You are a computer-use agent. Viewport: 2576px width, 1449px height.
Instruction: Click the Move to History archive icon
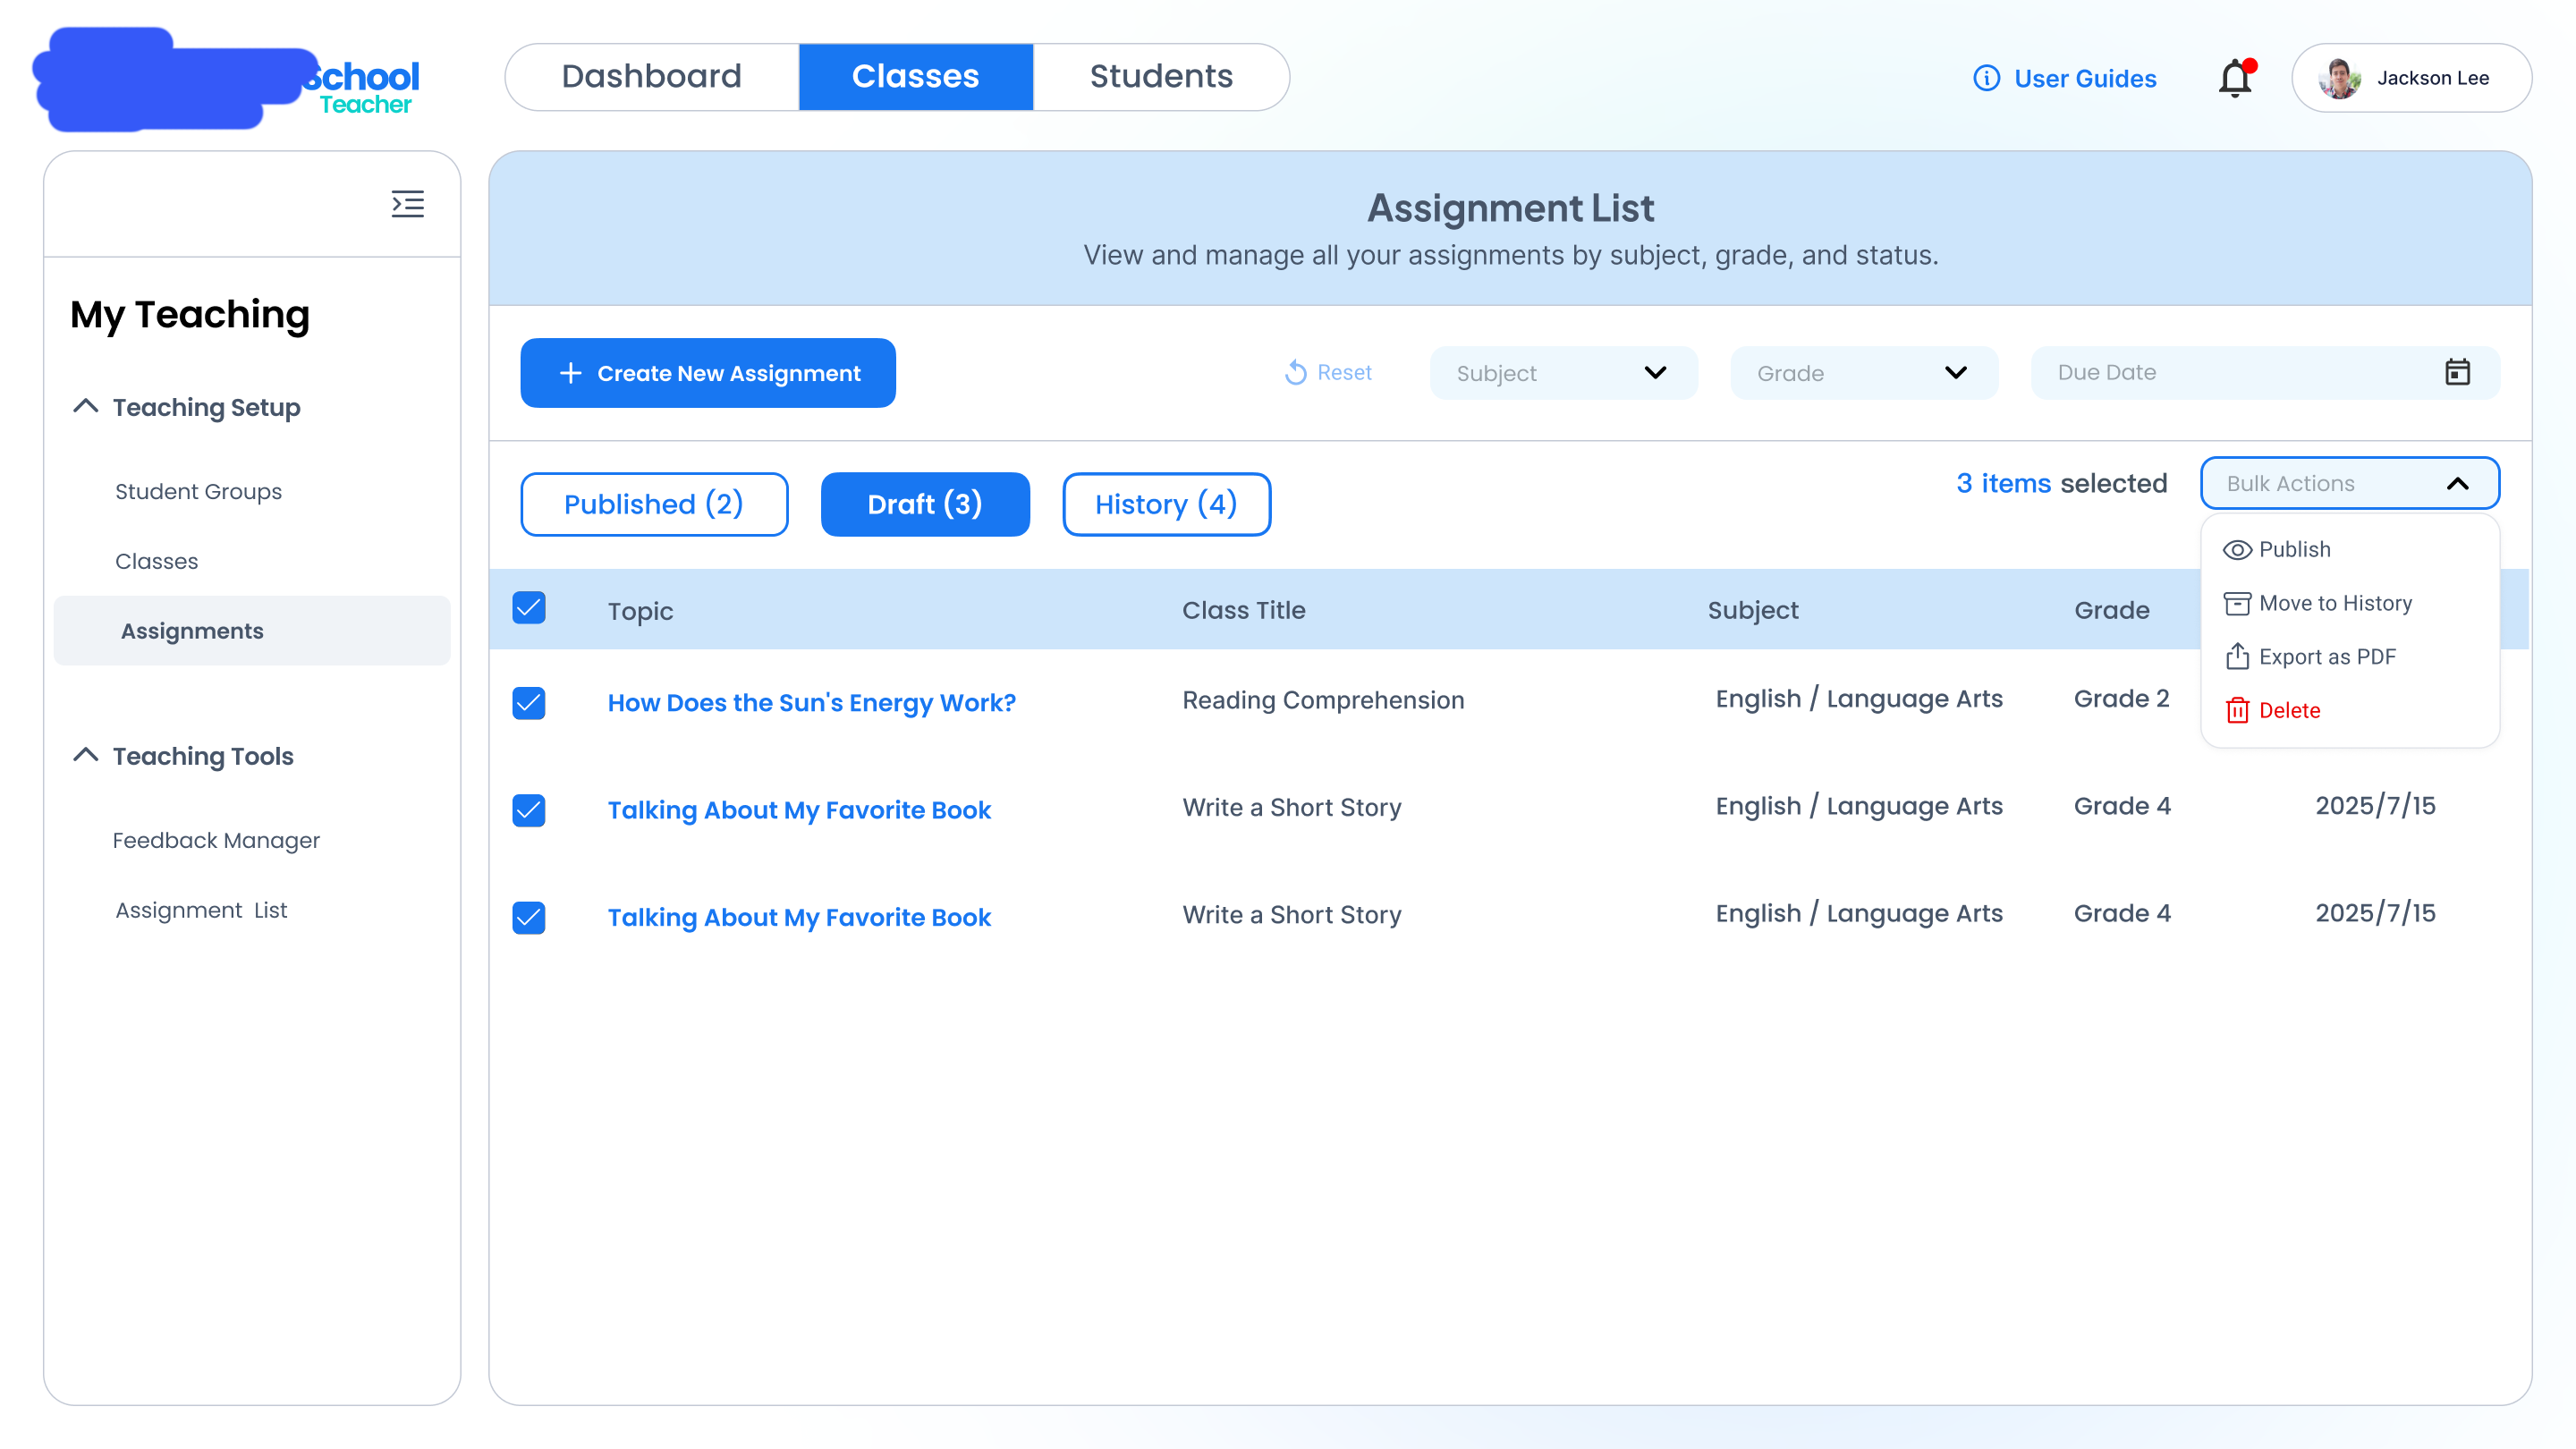[x=2236, y=603]
